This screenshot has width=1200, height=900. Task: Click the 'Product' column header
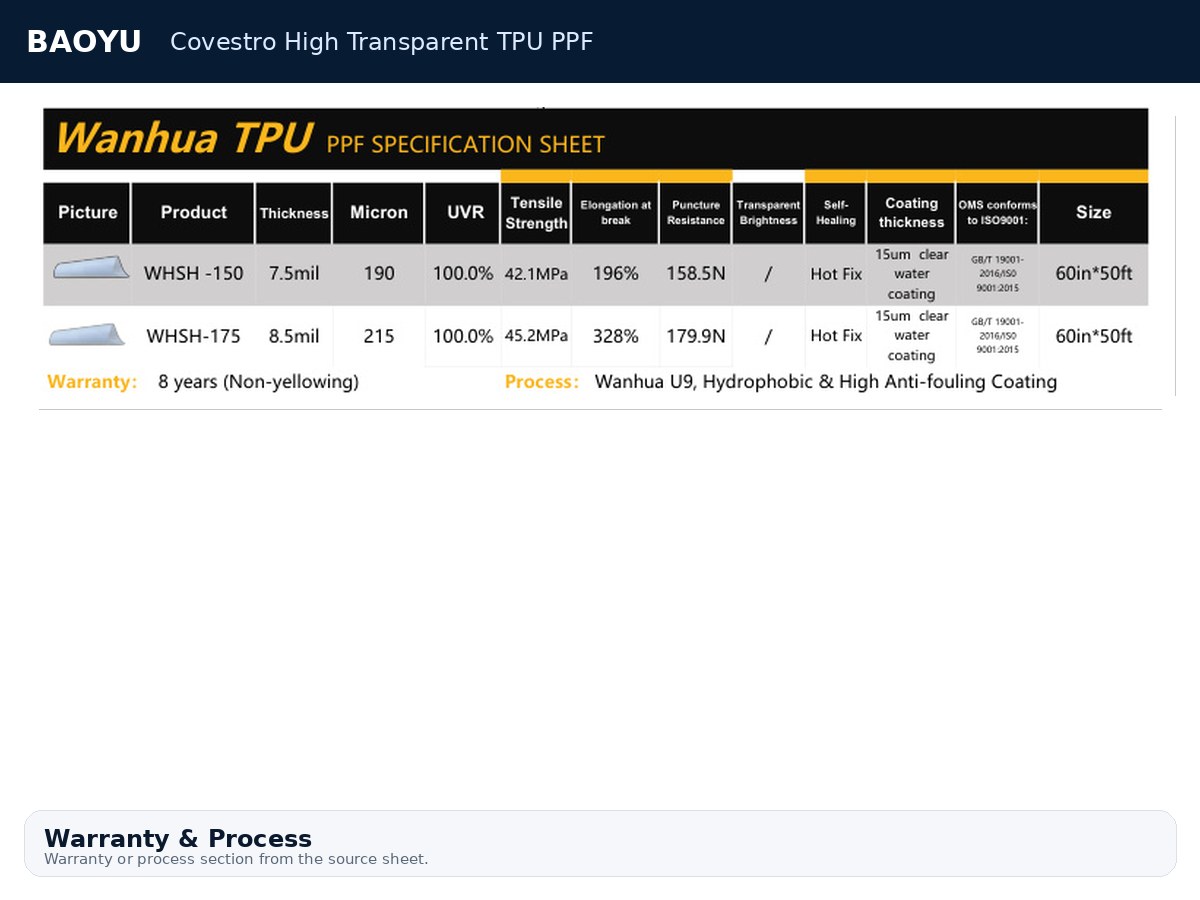193,212
